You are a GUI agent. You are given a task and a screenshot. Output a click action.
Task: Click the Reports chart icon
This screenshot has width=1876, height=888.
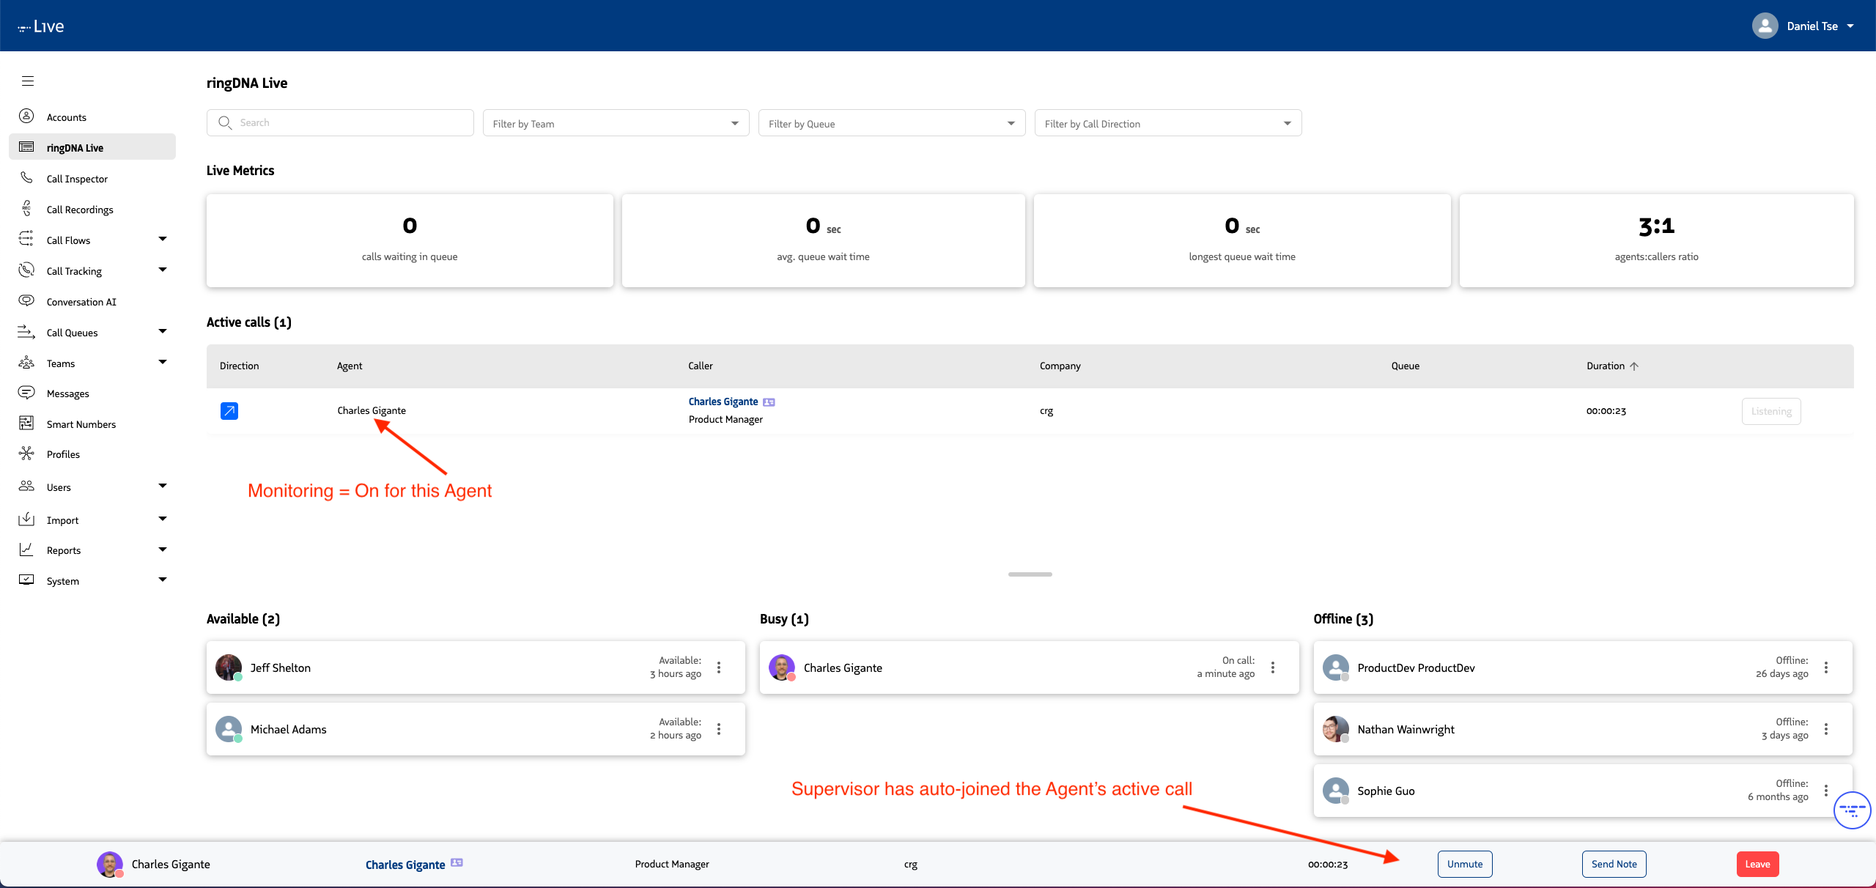(x=27, y=549)
